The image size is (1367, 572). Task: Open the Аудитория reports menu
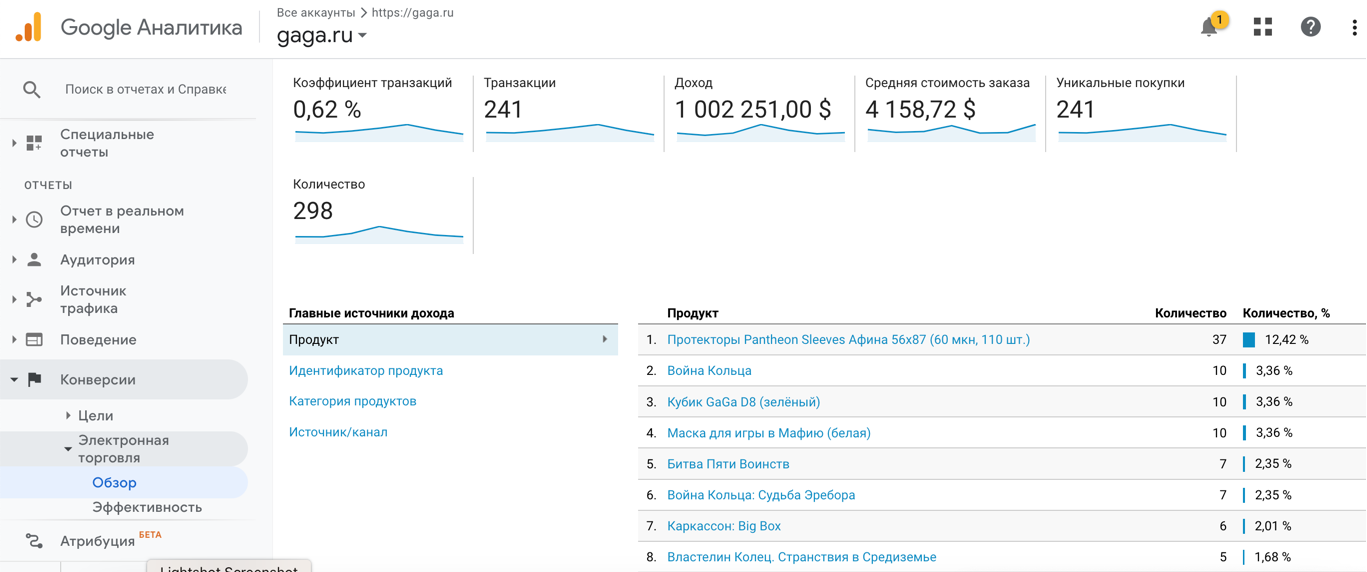[97, 260]
